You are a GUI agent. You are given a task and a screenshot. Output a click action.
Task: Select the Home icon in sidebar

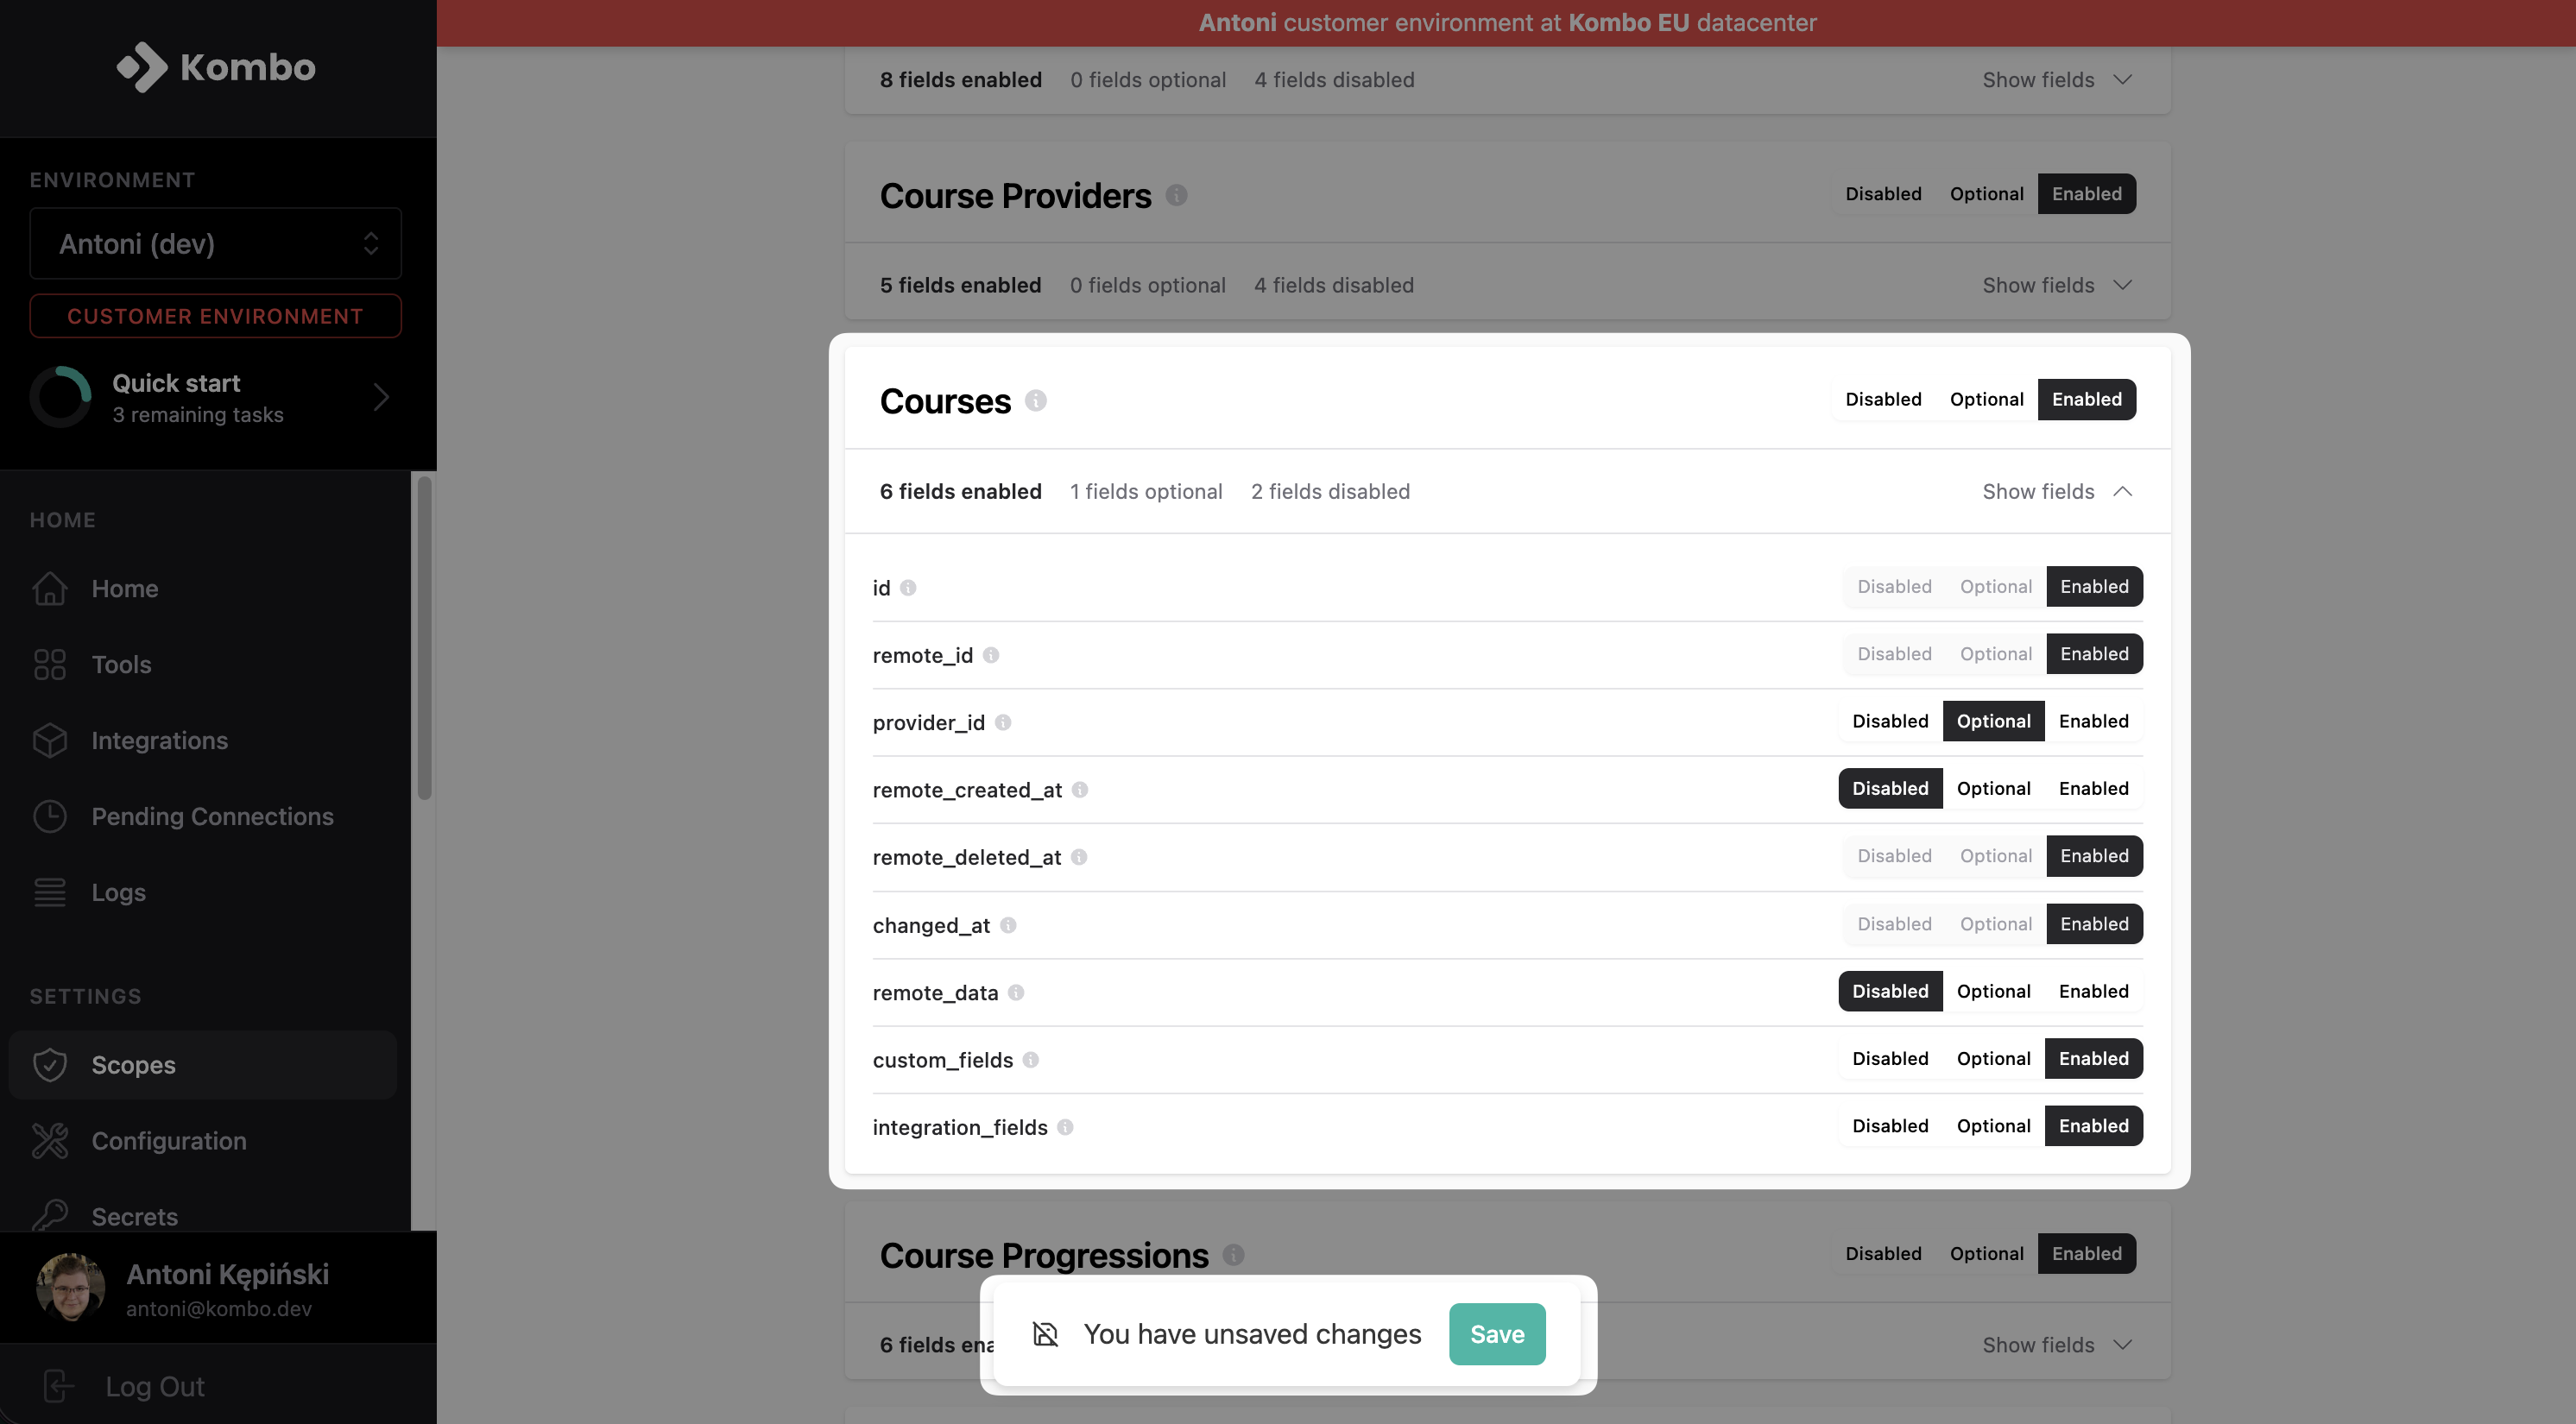tap(50, 589)
